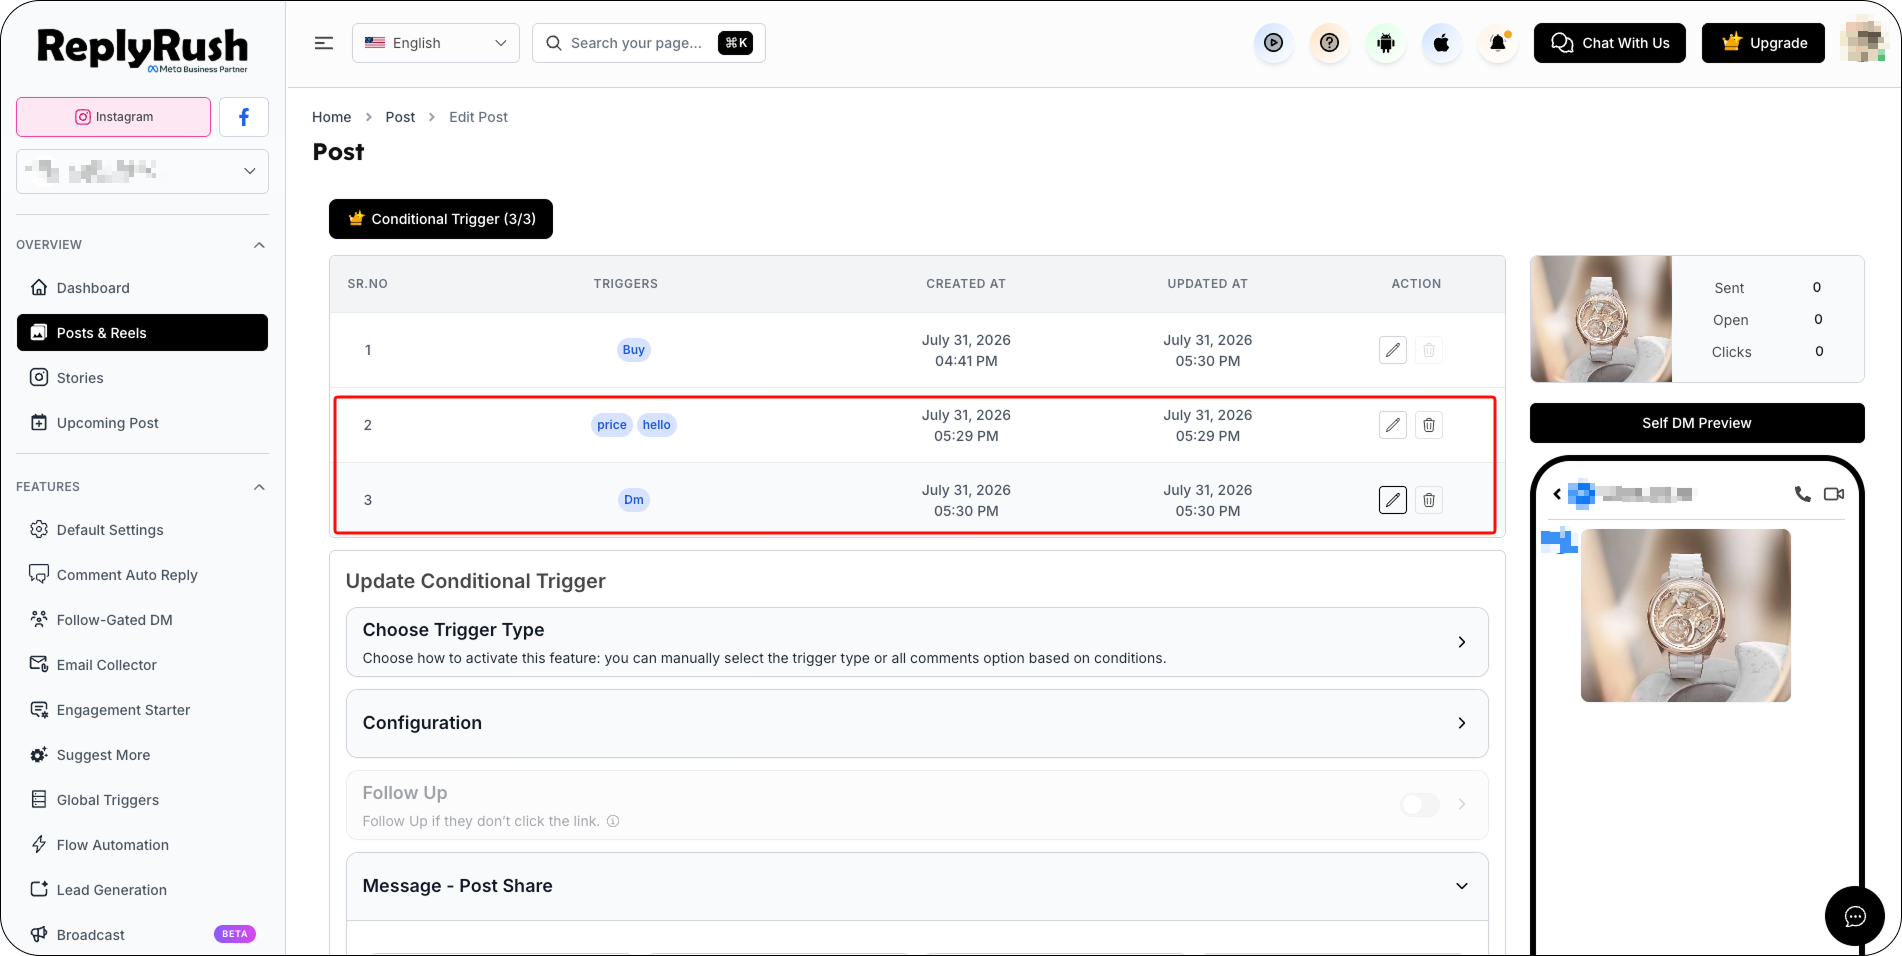Go to Post breadcrumb link
This screenshot has width=1902, height=956.
(x=400, y=117)
